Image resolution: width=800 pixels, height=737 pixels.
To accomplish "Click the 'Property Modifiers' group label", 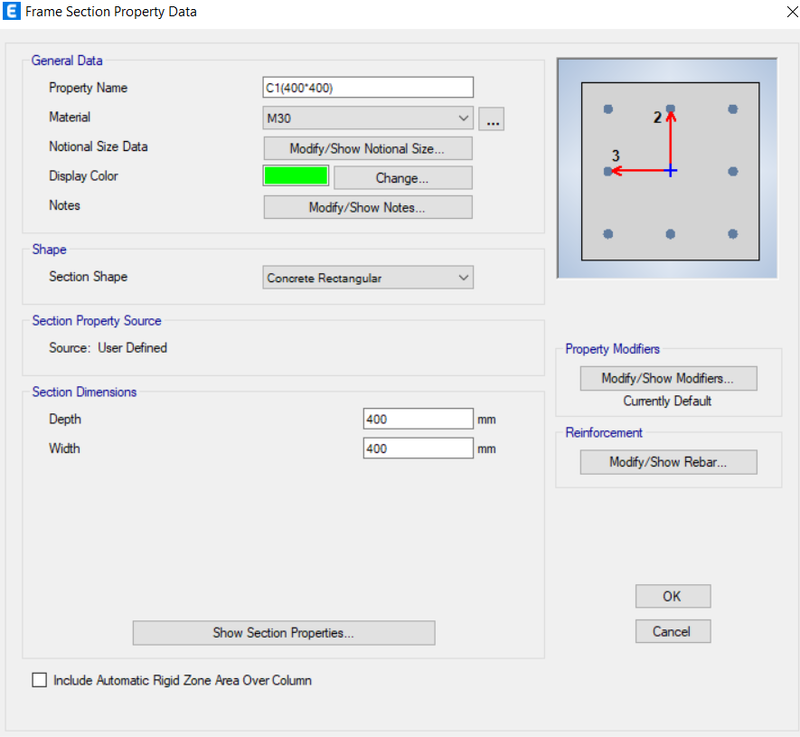I will point(612,349).
